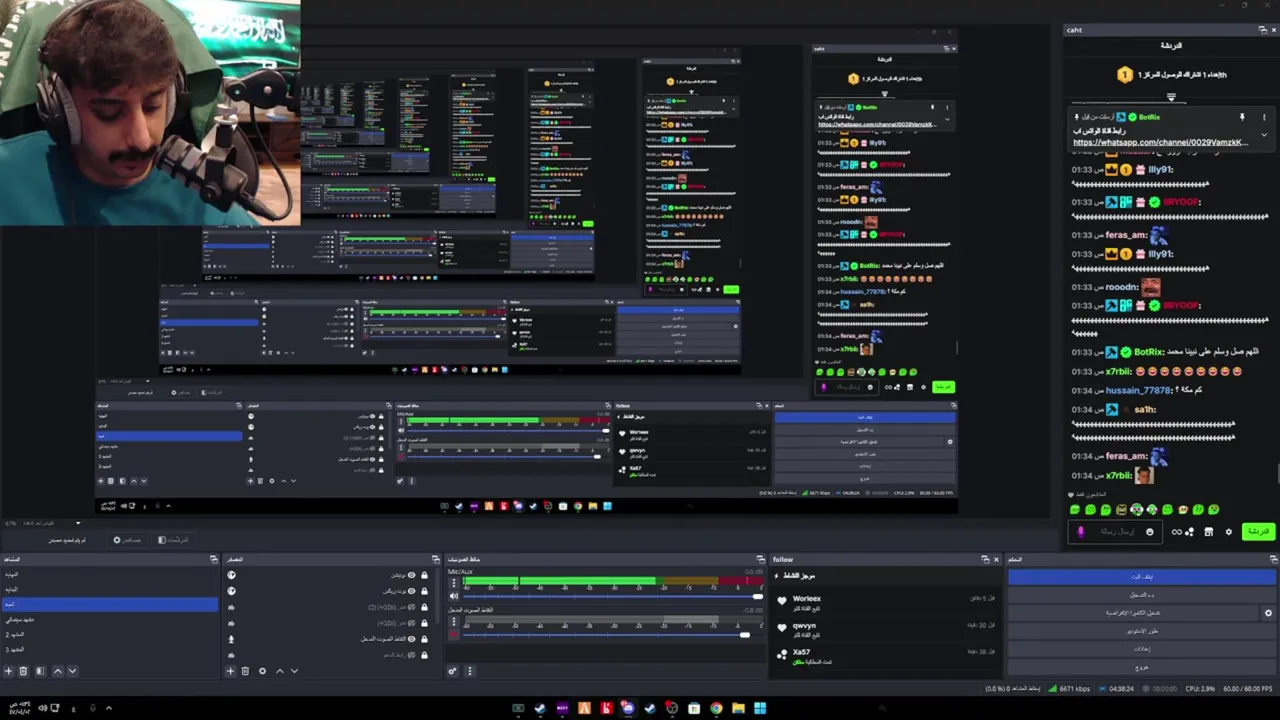Screen dimensions: 1280x720
Task: Open advanced audio properties gear in mixer
Action: [x=453, y=670]
